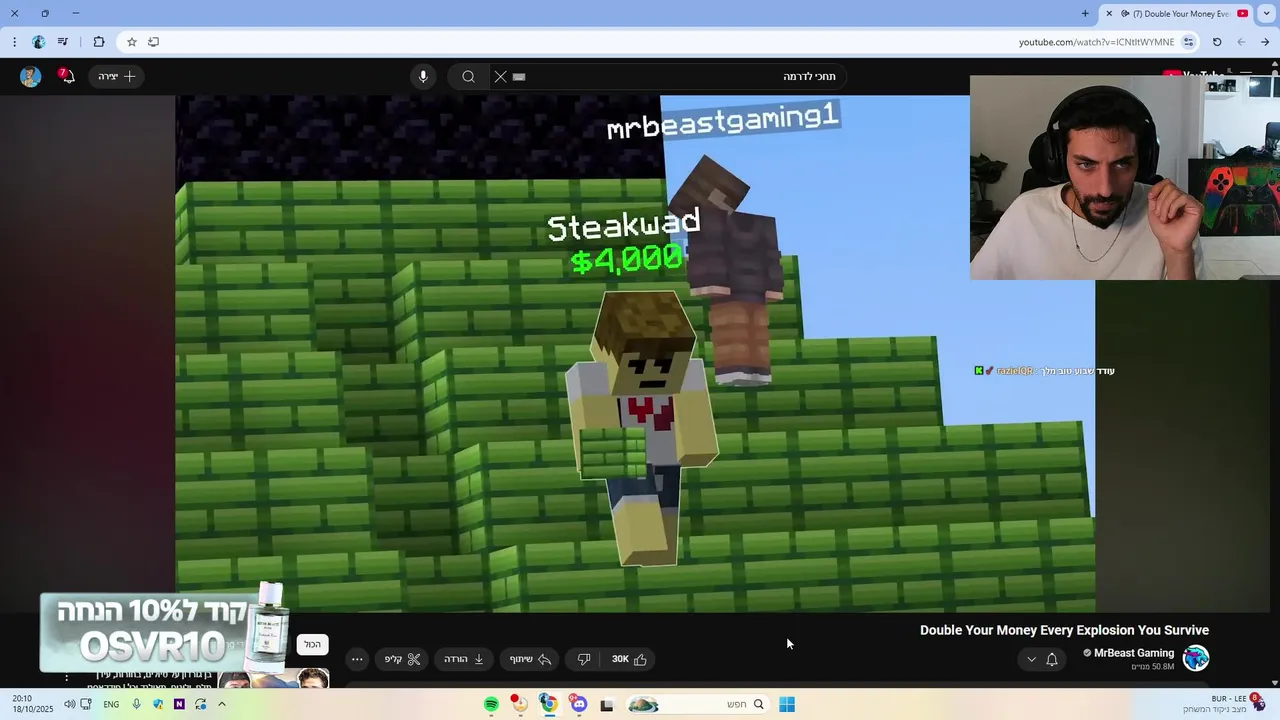
Task: Open the Chrome profile avatar
Action: tap(38, 42)
